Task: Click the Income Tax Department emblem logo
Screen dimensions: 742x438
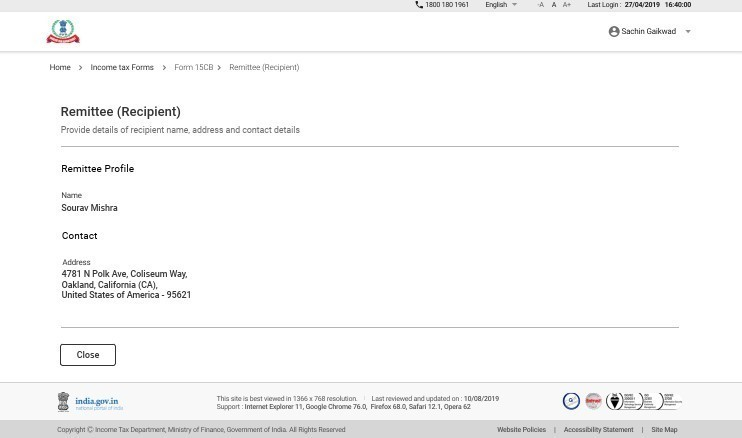Action: point(62,32)
